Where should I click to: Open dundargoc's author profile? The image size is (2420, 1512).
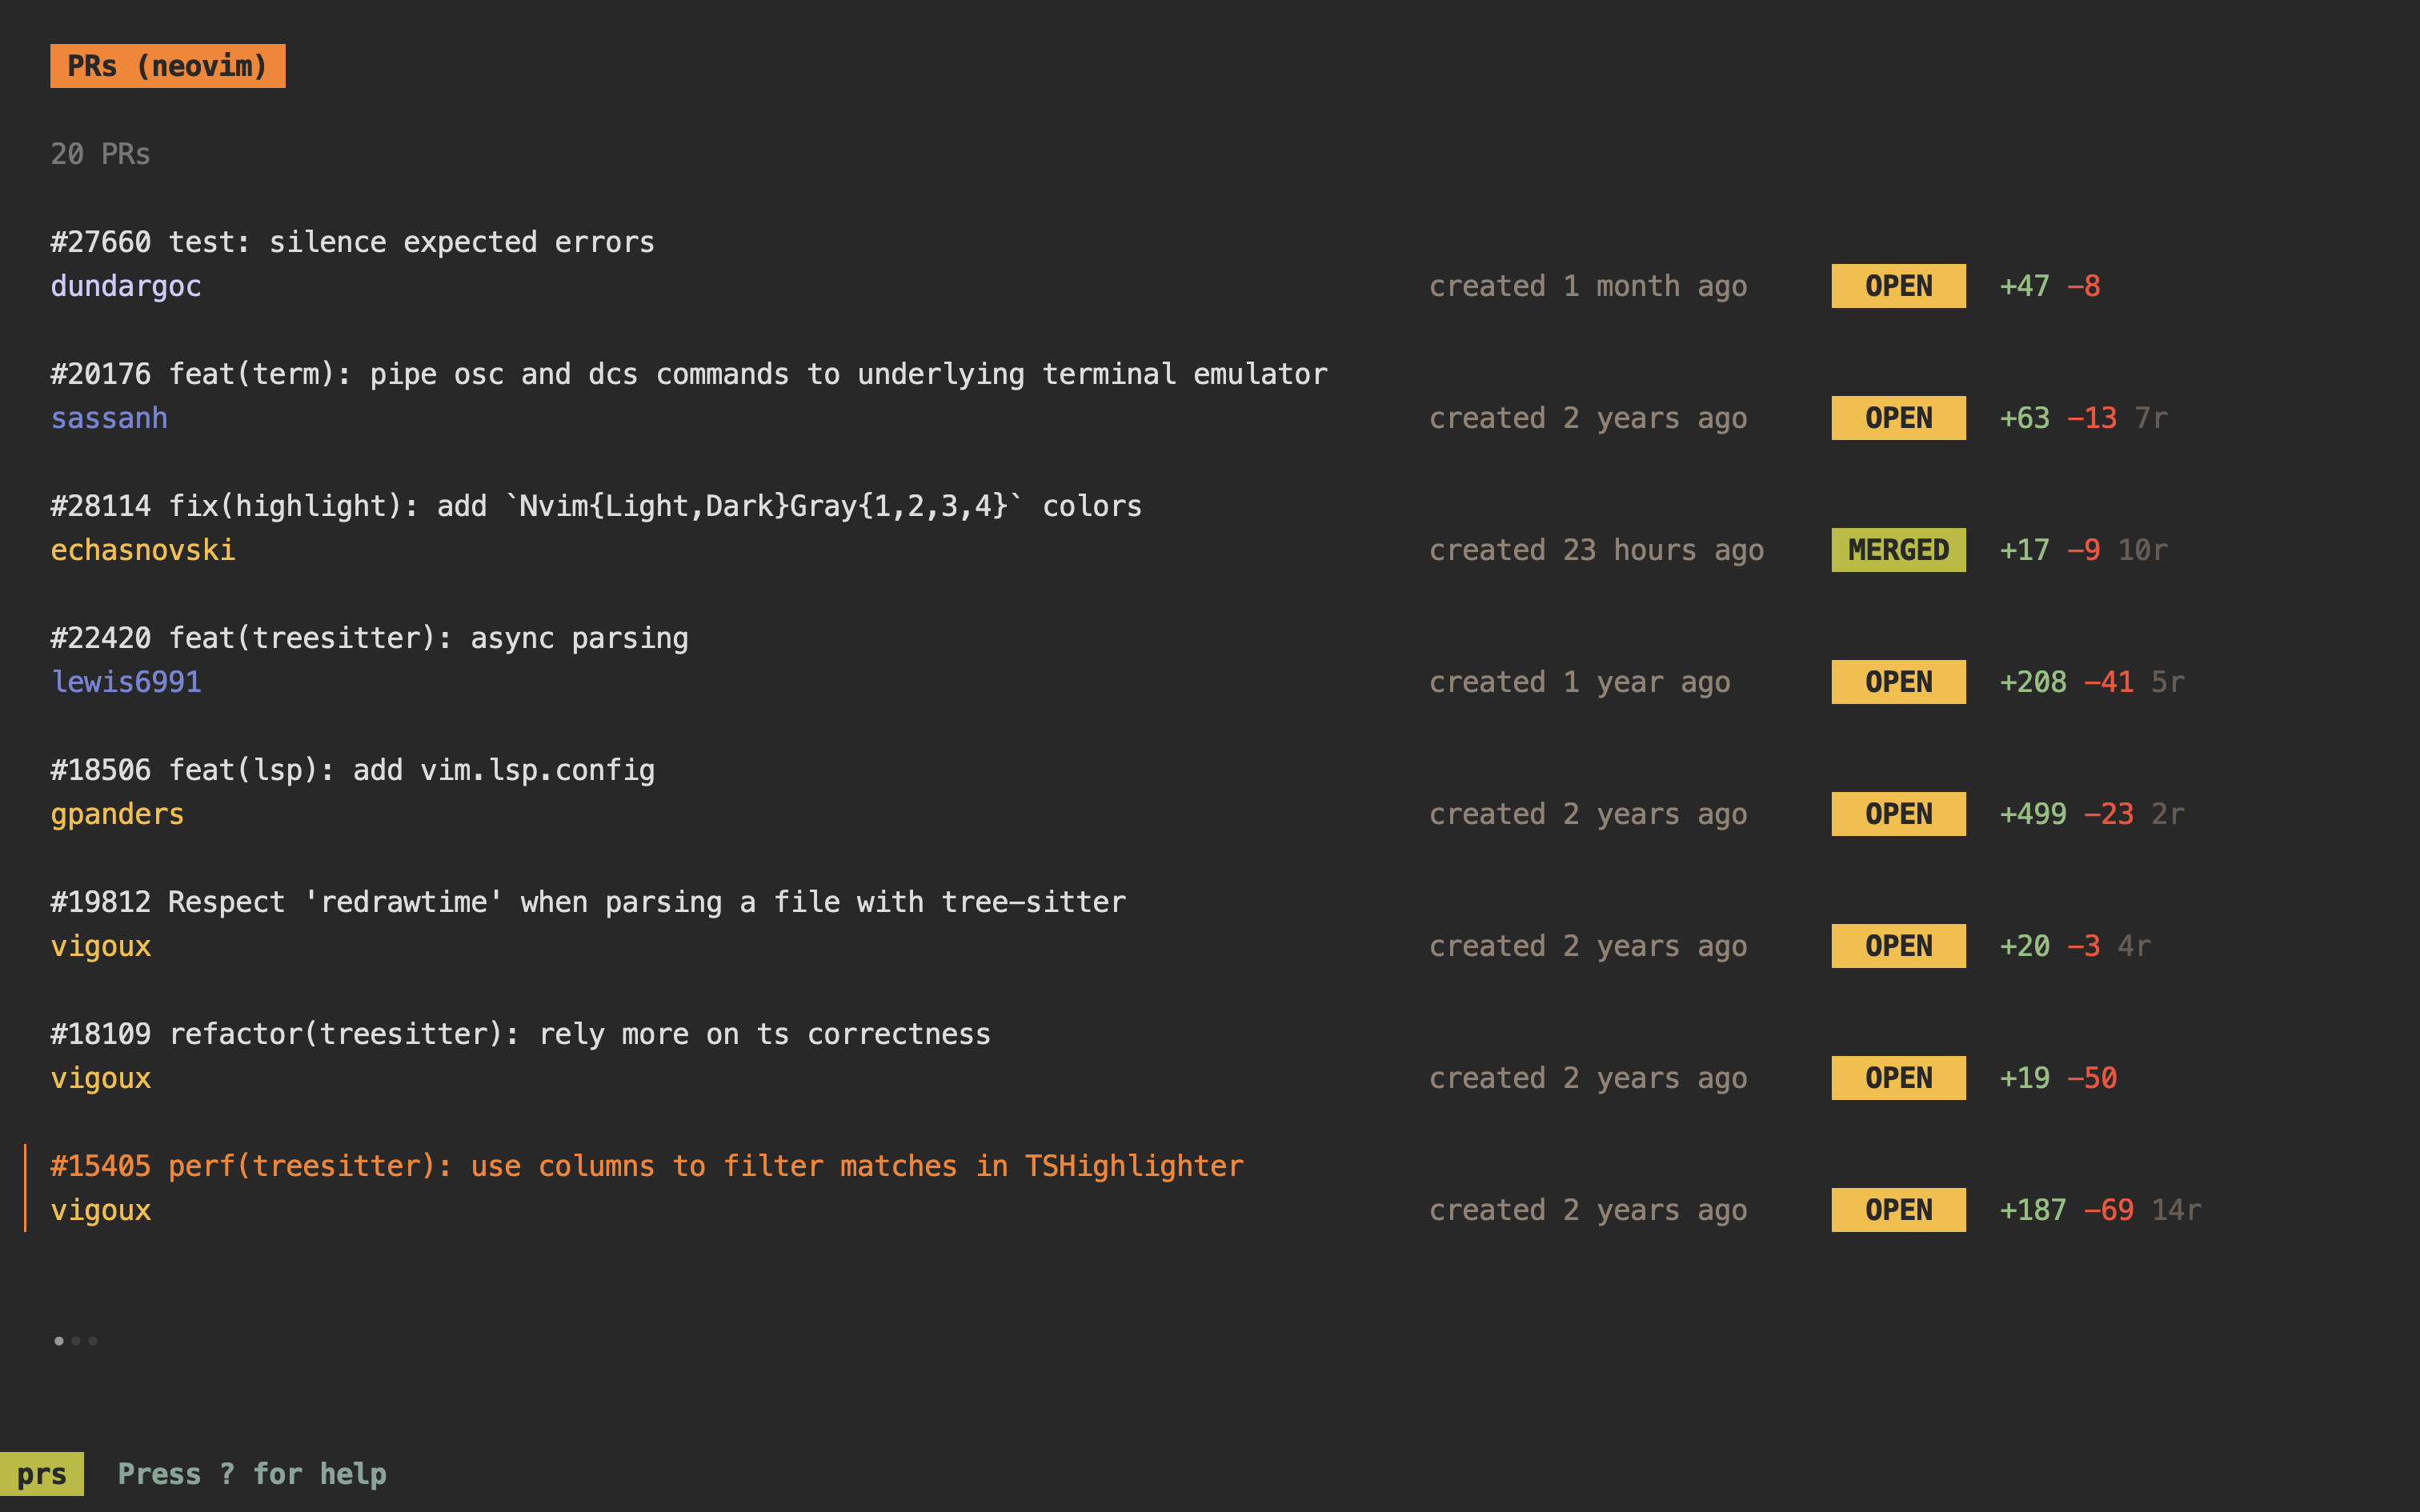[126, 285]
